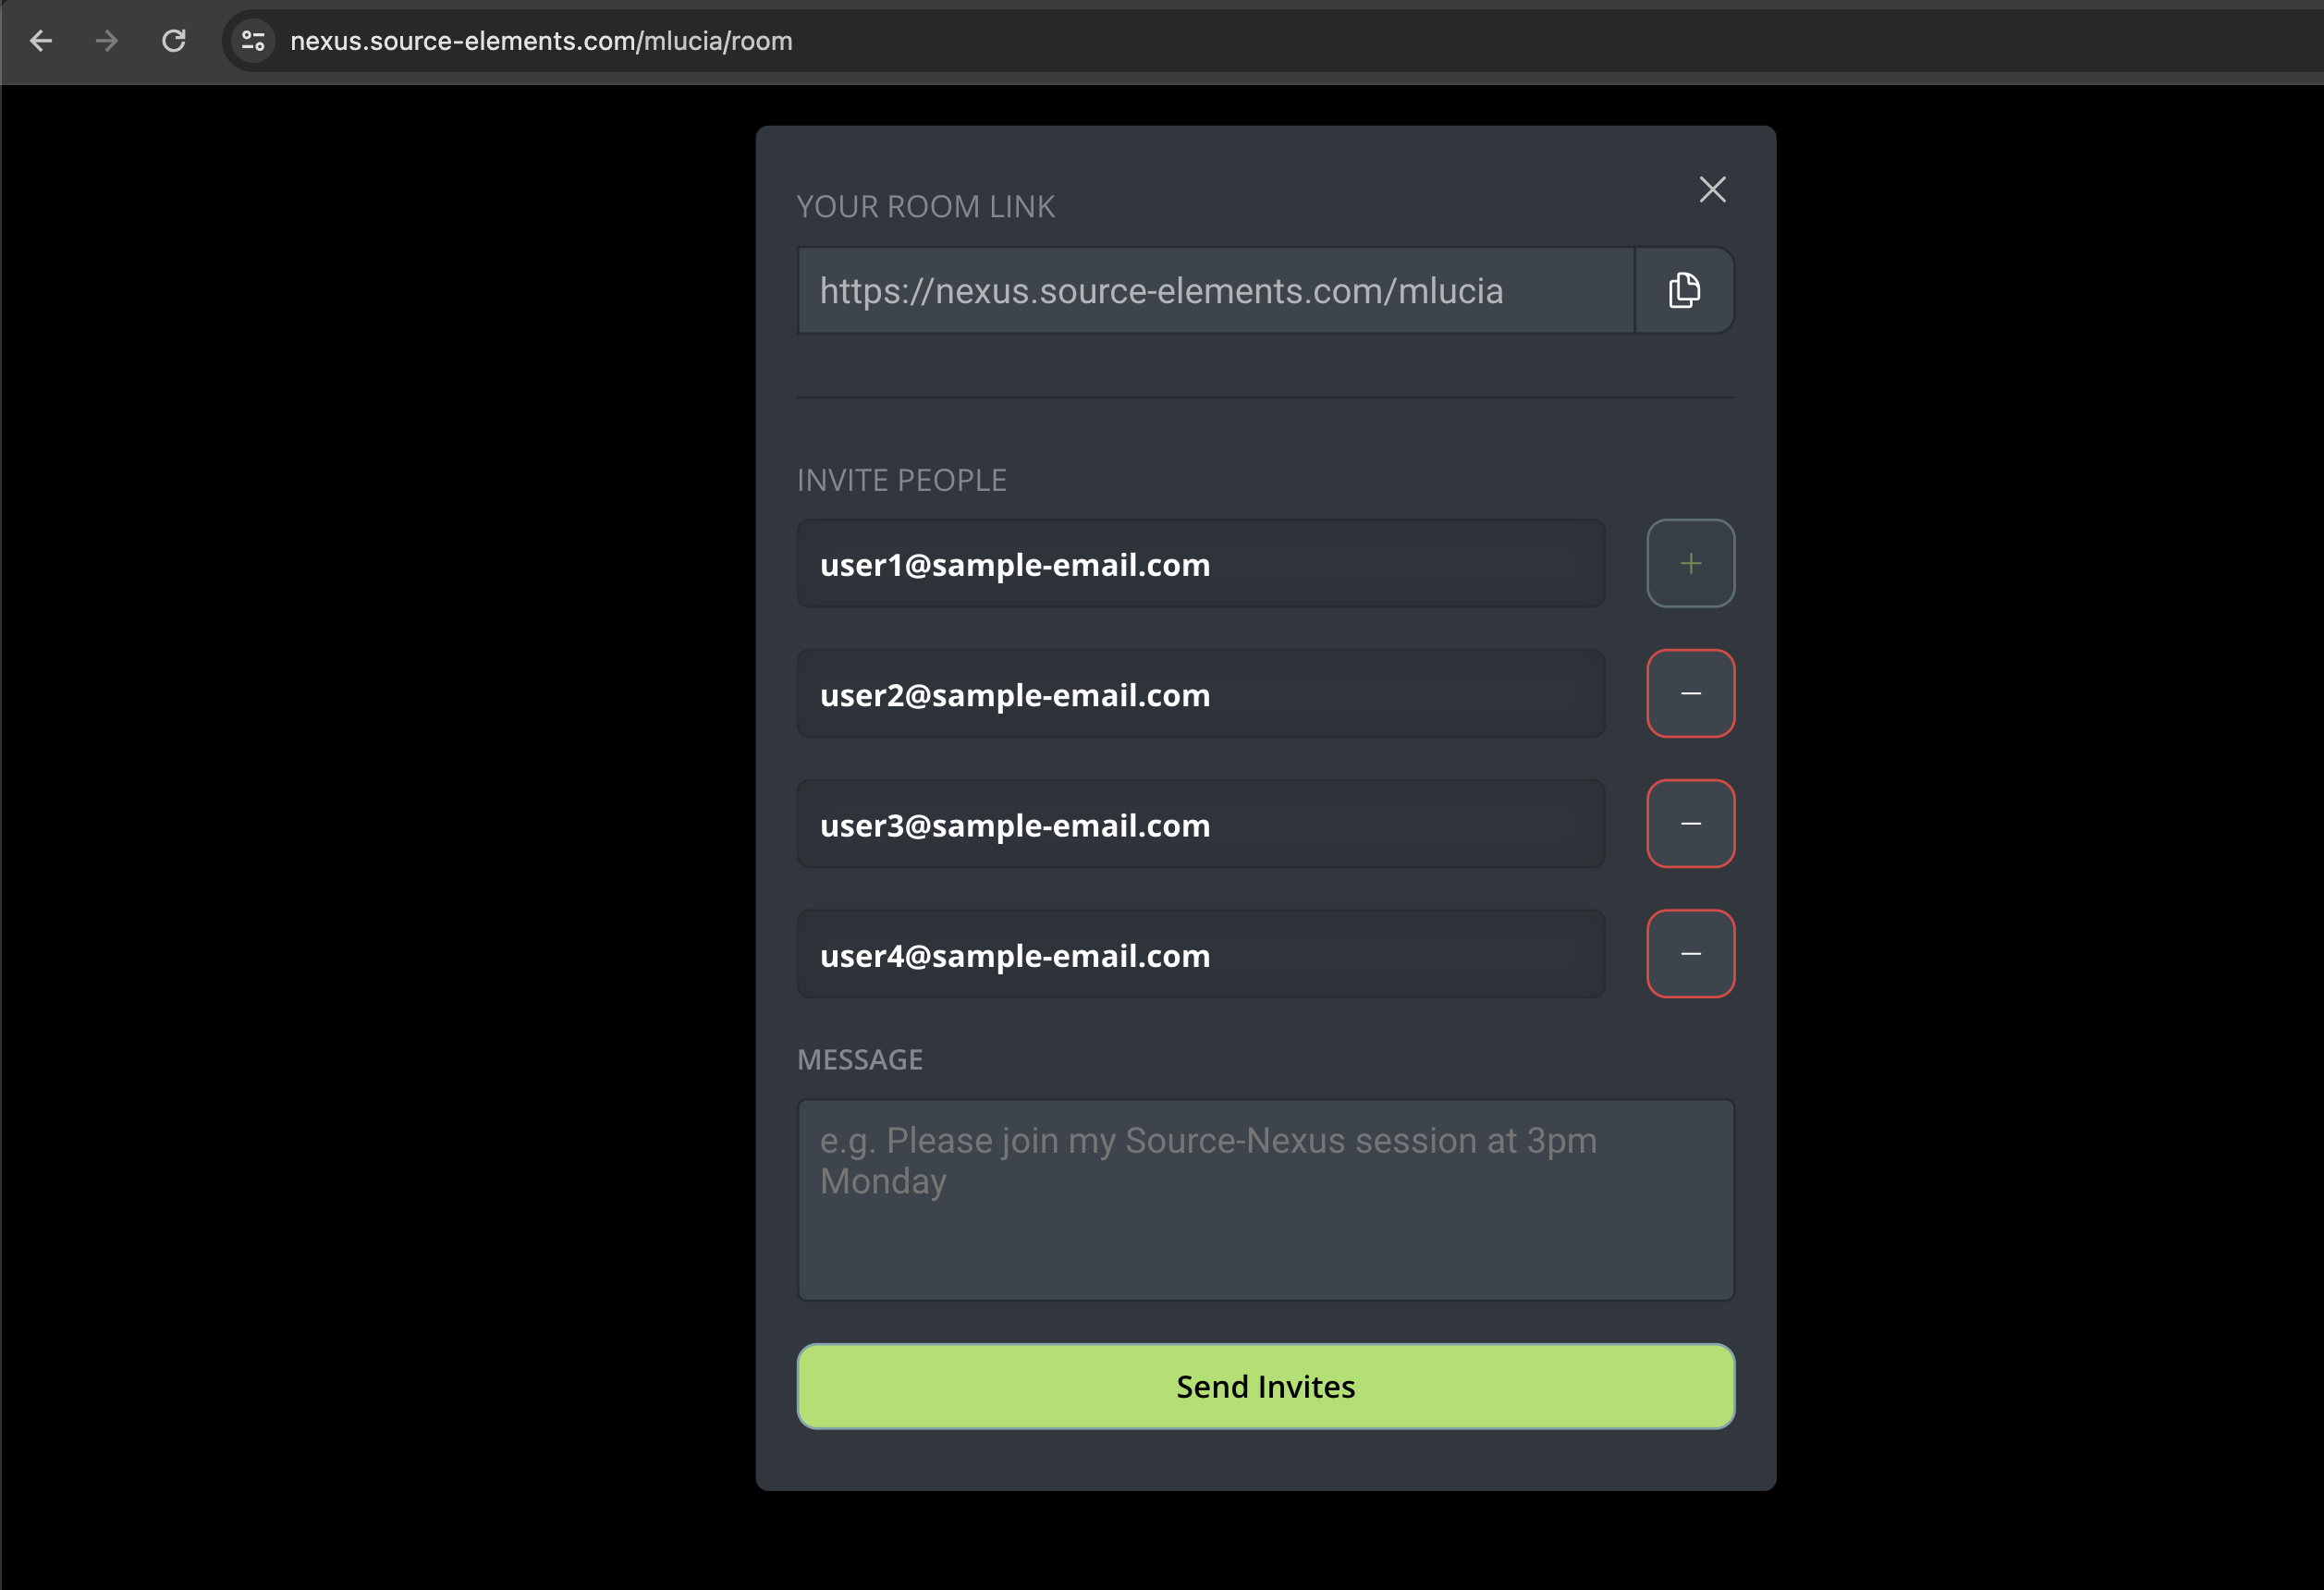This screenshot has width=2324, height=1590.
Task: Click the room link text field
Action: tap(1215, 290)
